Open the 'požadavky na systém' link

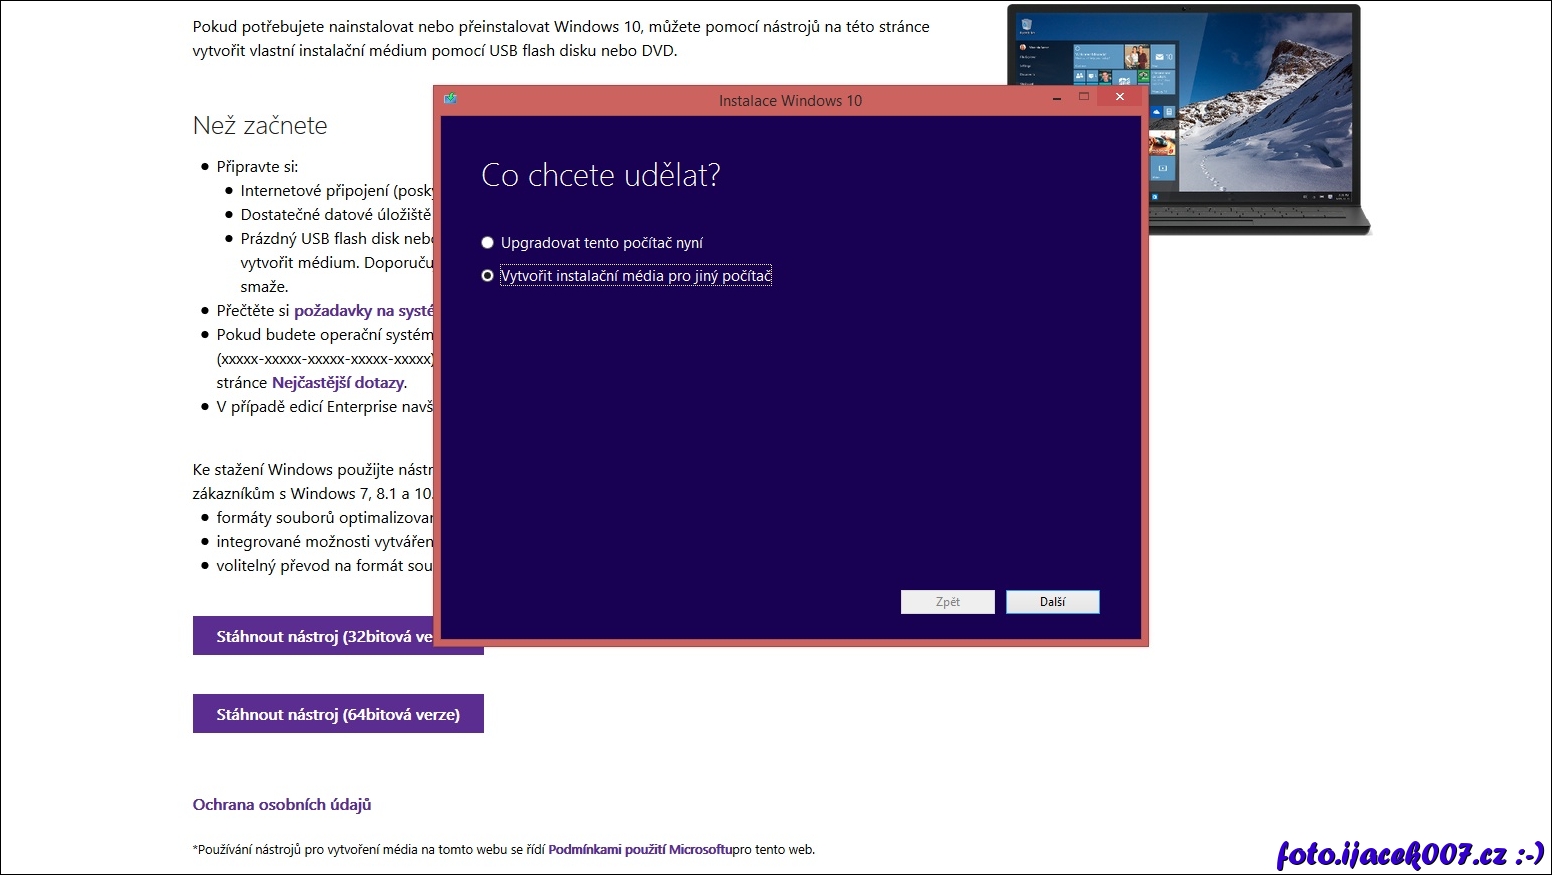coord(364,311)
